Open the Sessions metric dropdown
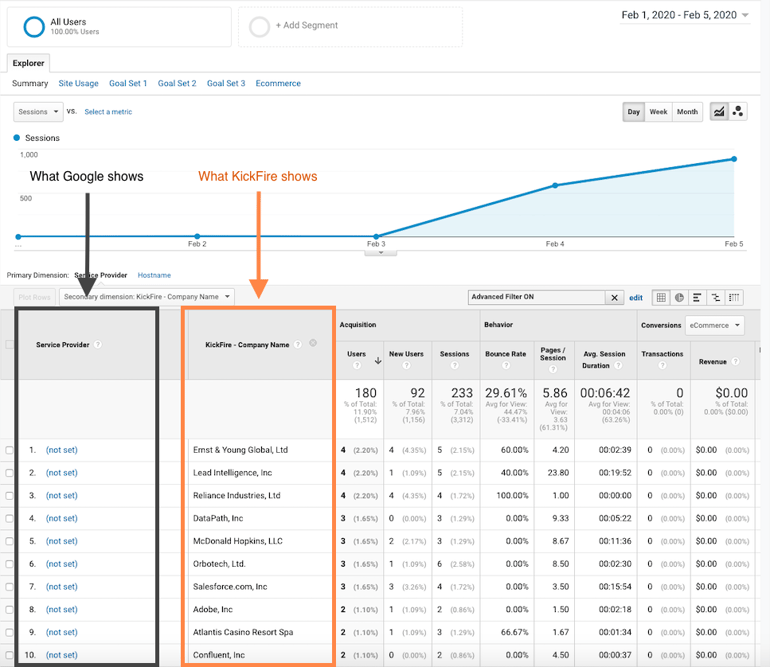The width and height of the screenshot is (770, 667). click(x=38, y=112)
